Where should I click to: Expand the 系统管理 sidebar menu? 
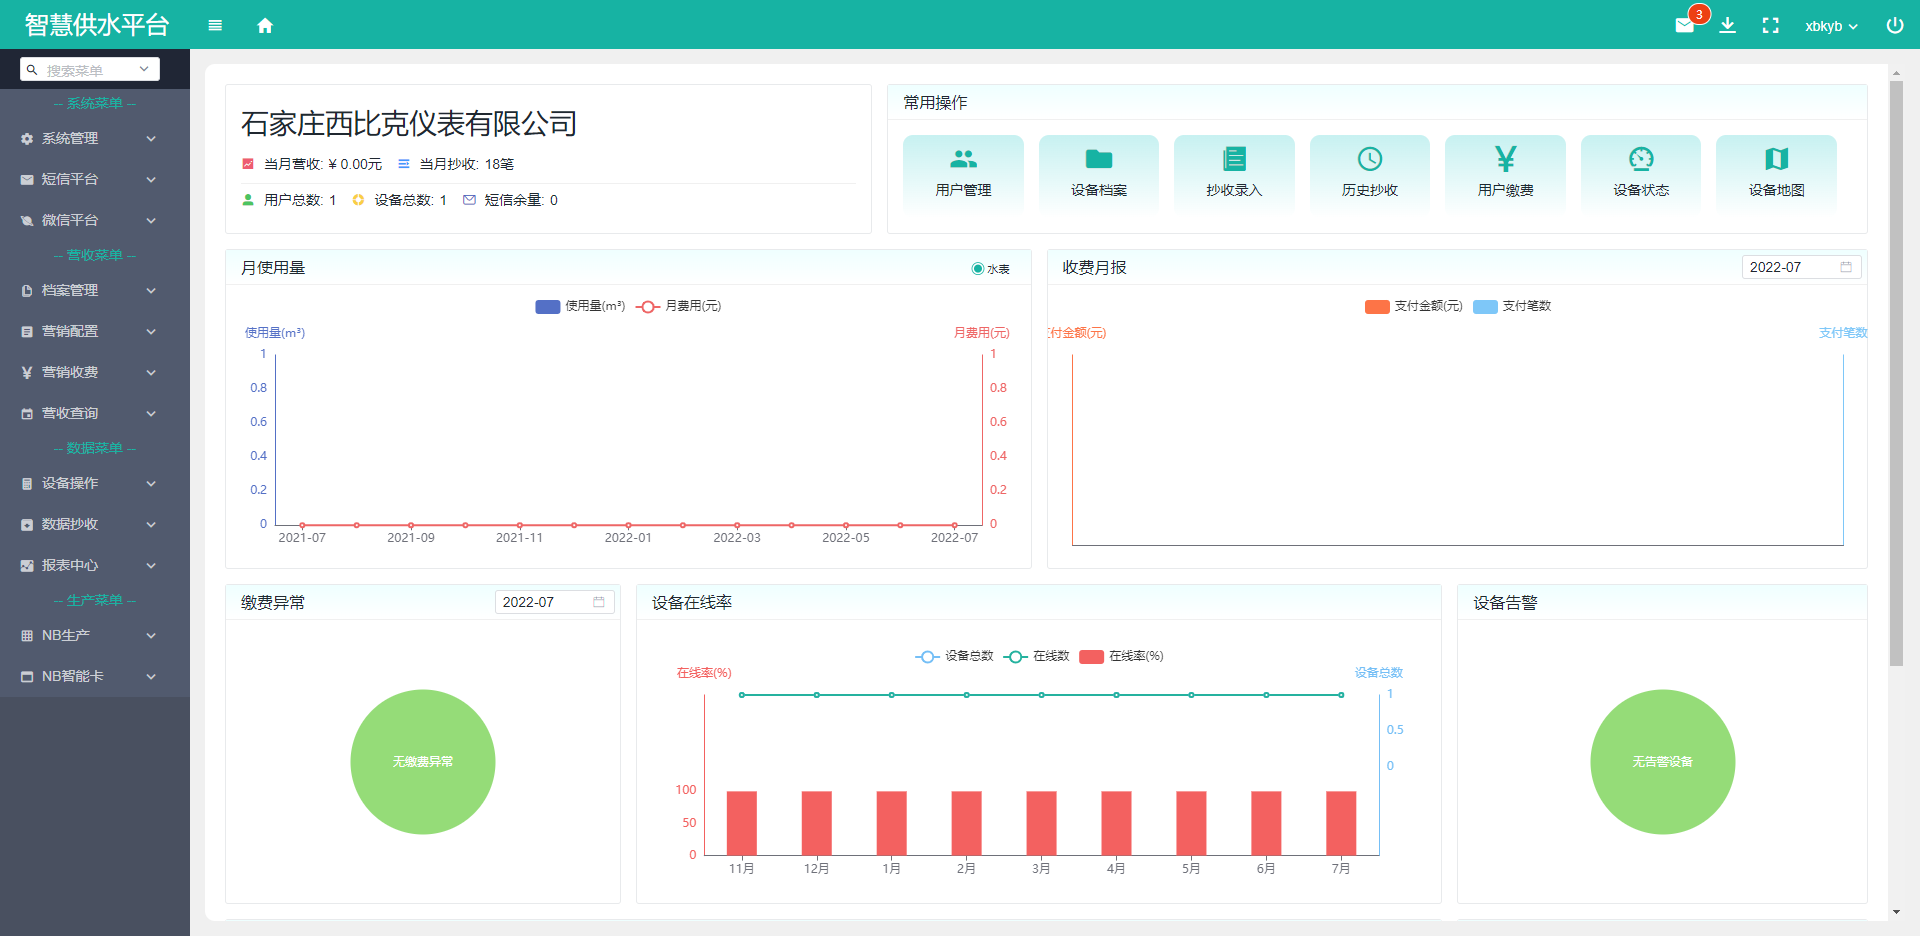90,139
